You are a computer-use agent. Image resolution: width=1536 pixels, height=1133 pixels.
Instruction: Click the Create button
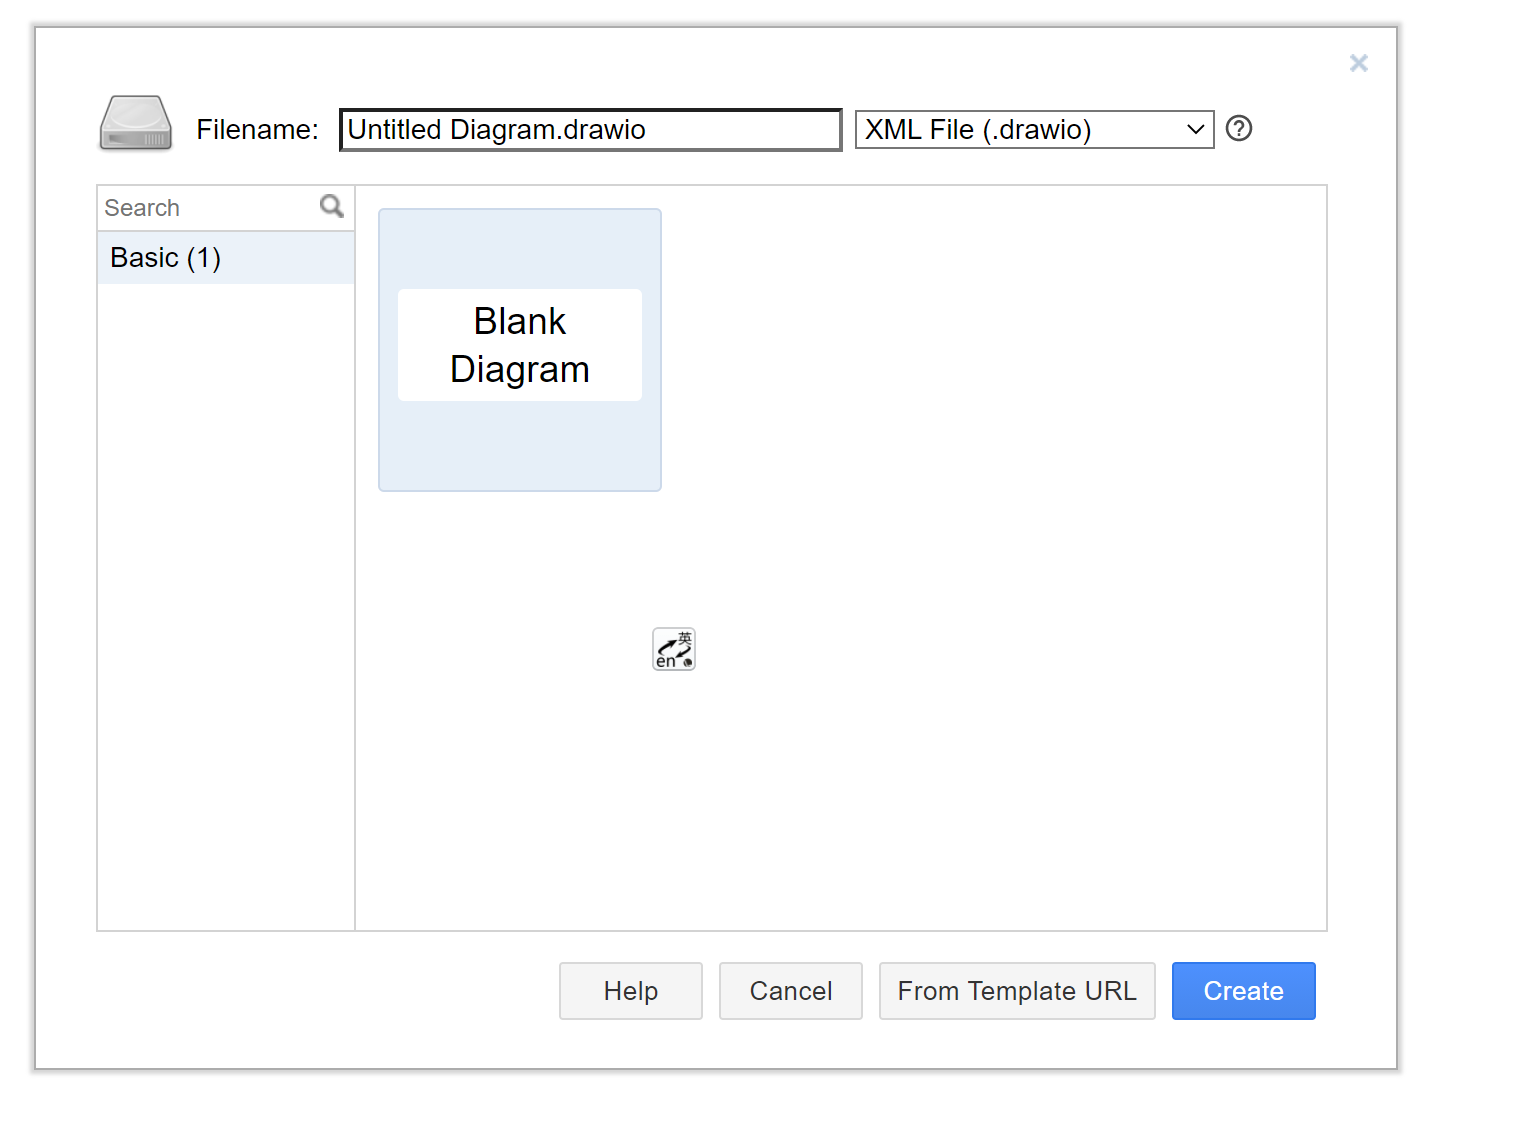(x=1244, y=991)
